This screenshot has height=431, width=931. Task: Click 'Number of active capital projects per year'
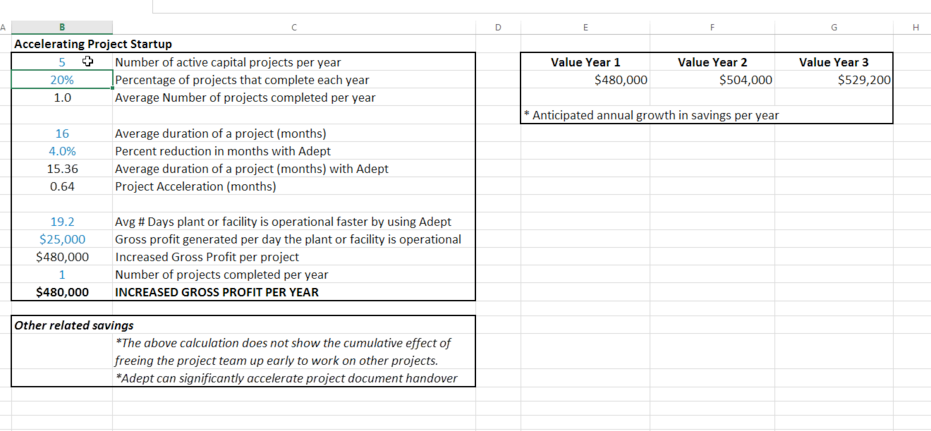228,62
